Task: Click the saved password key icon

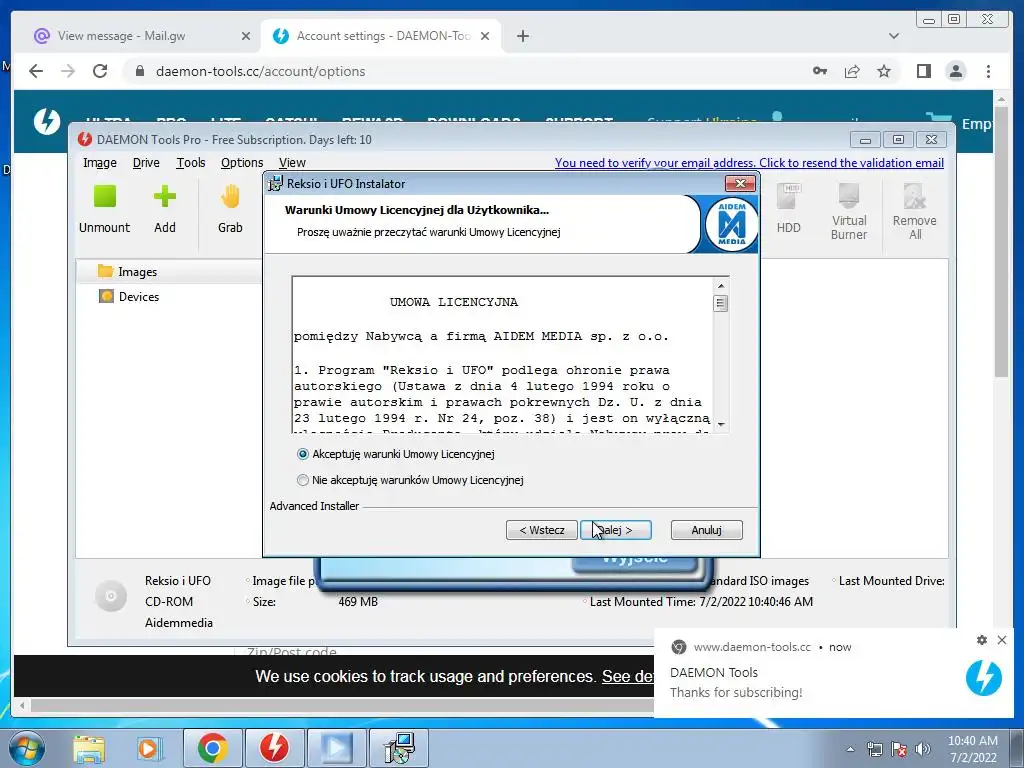Action: [x=820, y=71]
